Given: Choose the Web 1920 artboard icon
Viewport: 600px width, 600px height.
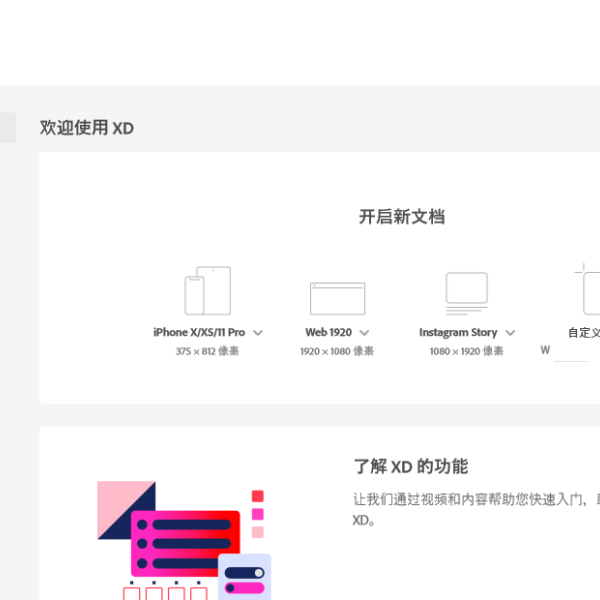Looking at the screenshot, I should [337, 298].
